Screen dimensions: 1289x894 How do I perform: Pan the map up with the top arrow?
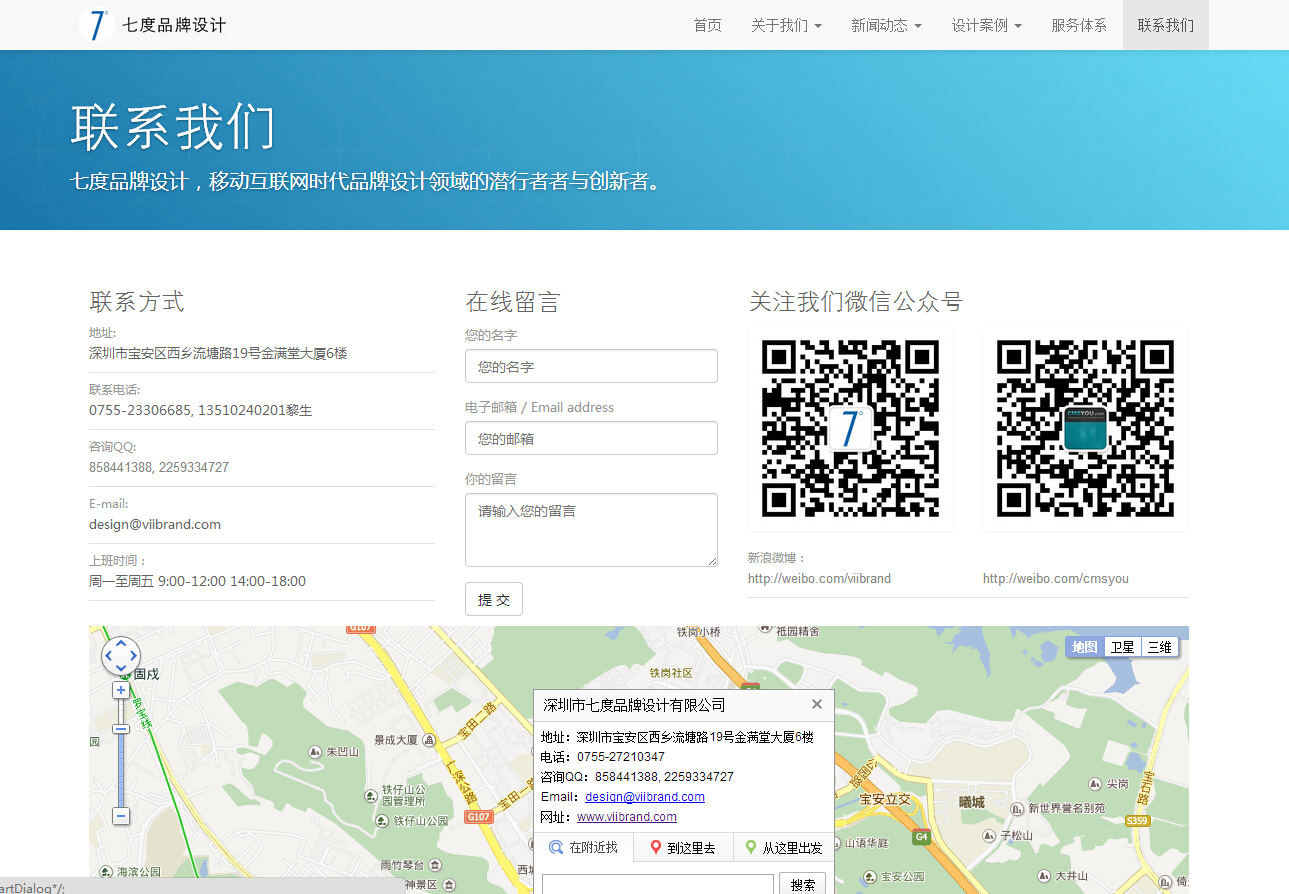(x=121, y=645)
